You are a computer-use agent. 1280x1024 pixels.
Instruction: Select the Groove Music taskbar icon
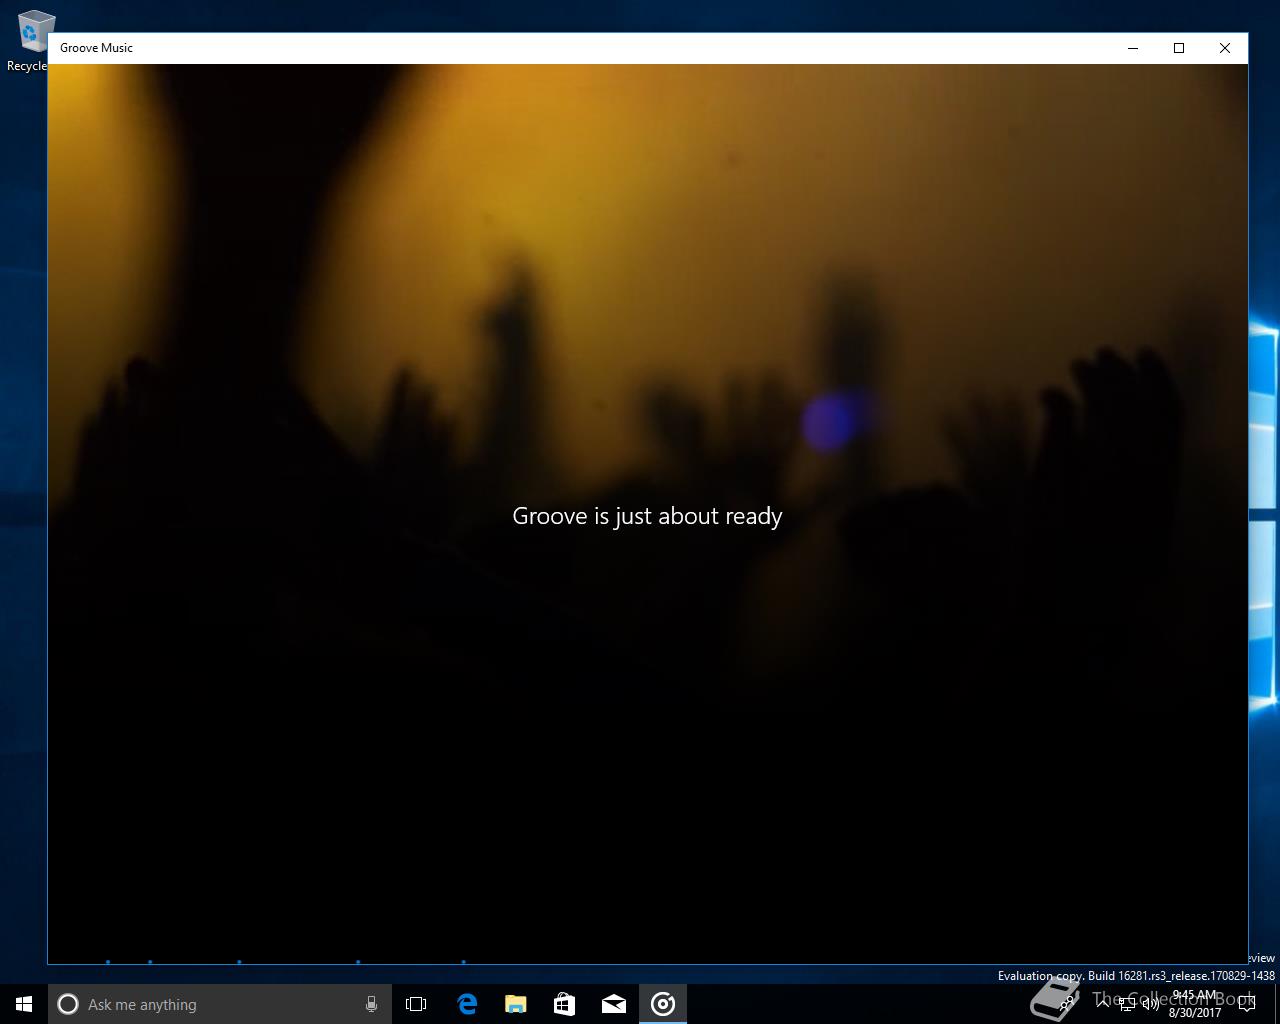662,1004
